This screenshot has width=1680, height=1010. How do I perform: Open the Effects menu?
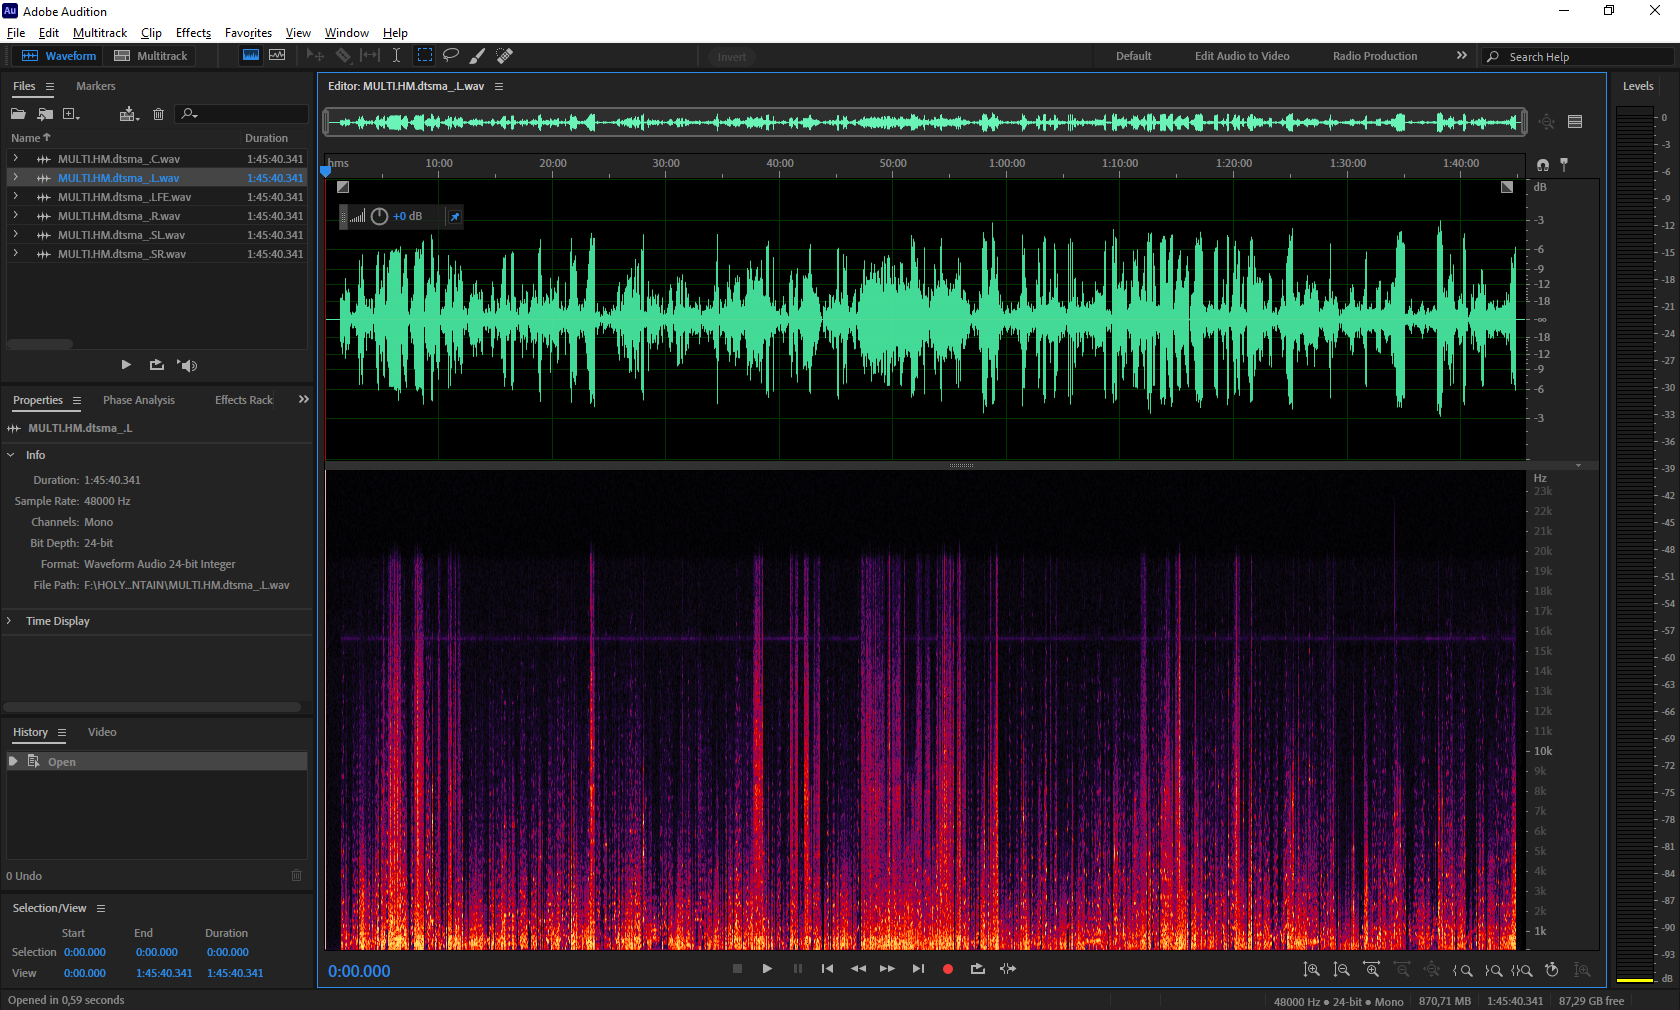(193, 33)
